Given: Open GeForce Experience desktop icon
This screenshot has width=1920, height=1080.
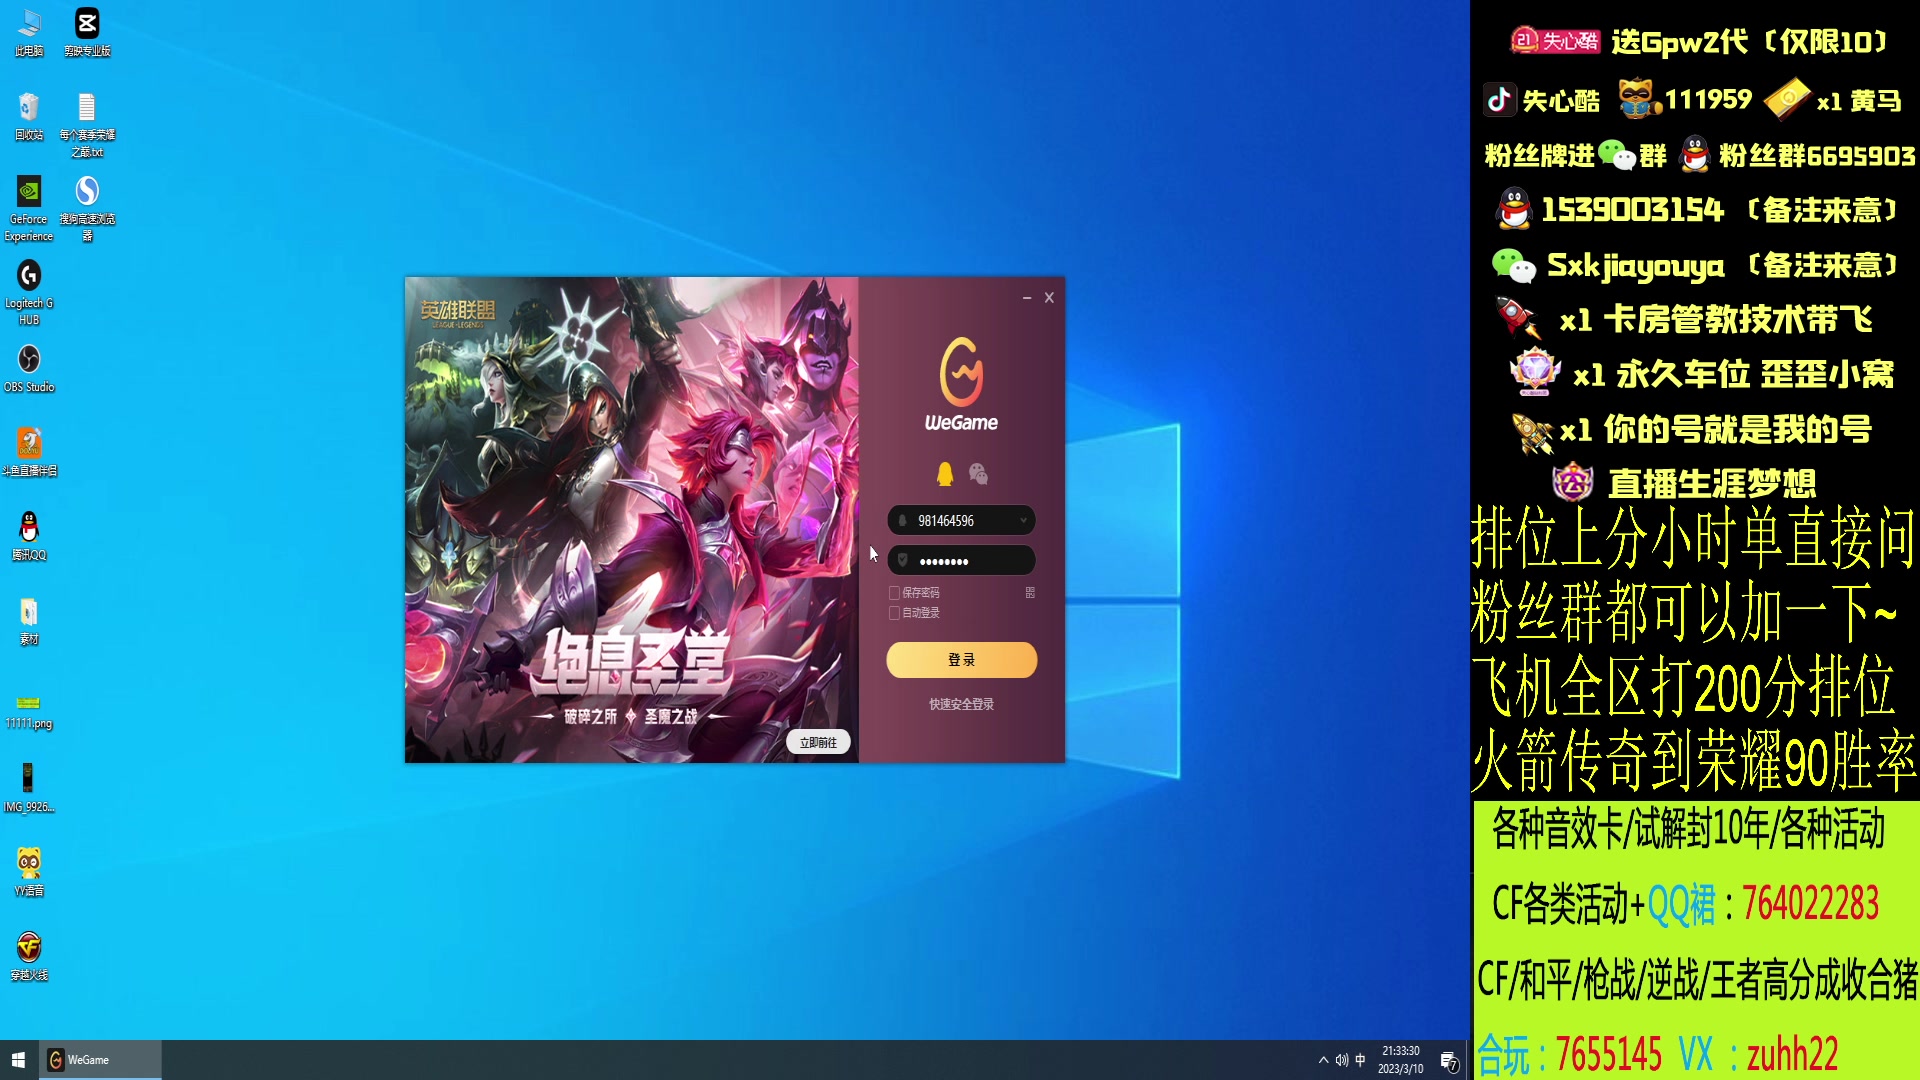Looking at the screenshot, I should [x=29, y=209].
